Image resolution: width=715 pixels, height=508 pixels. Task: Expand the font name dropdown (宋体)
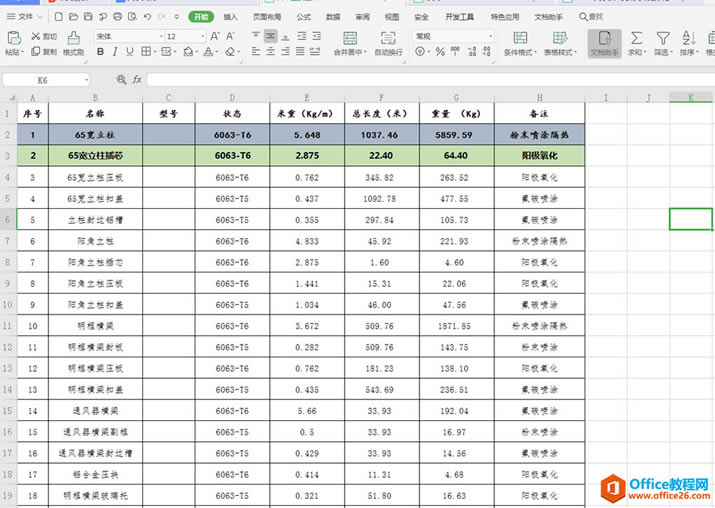(159, 36)
